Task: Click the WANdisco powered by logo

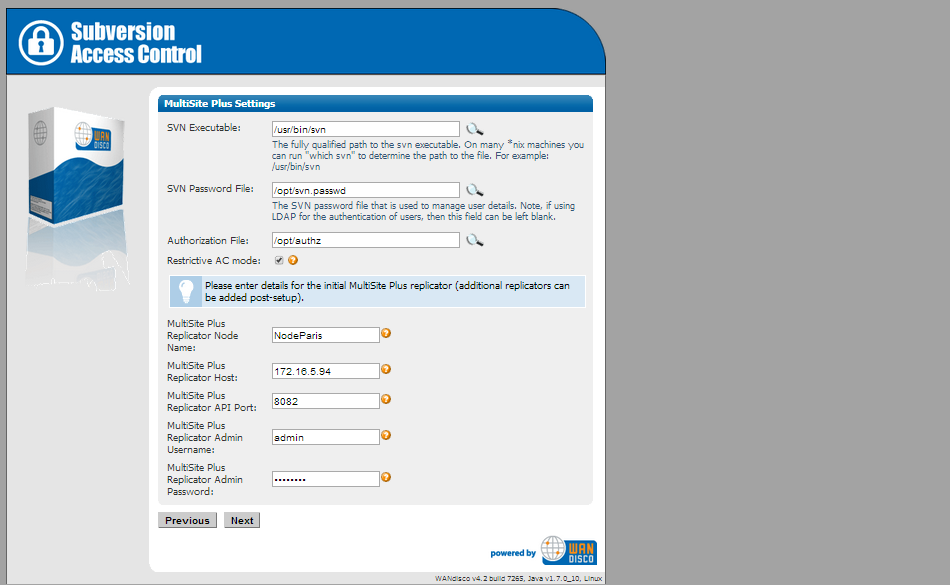Action: [x=569, y=550]
